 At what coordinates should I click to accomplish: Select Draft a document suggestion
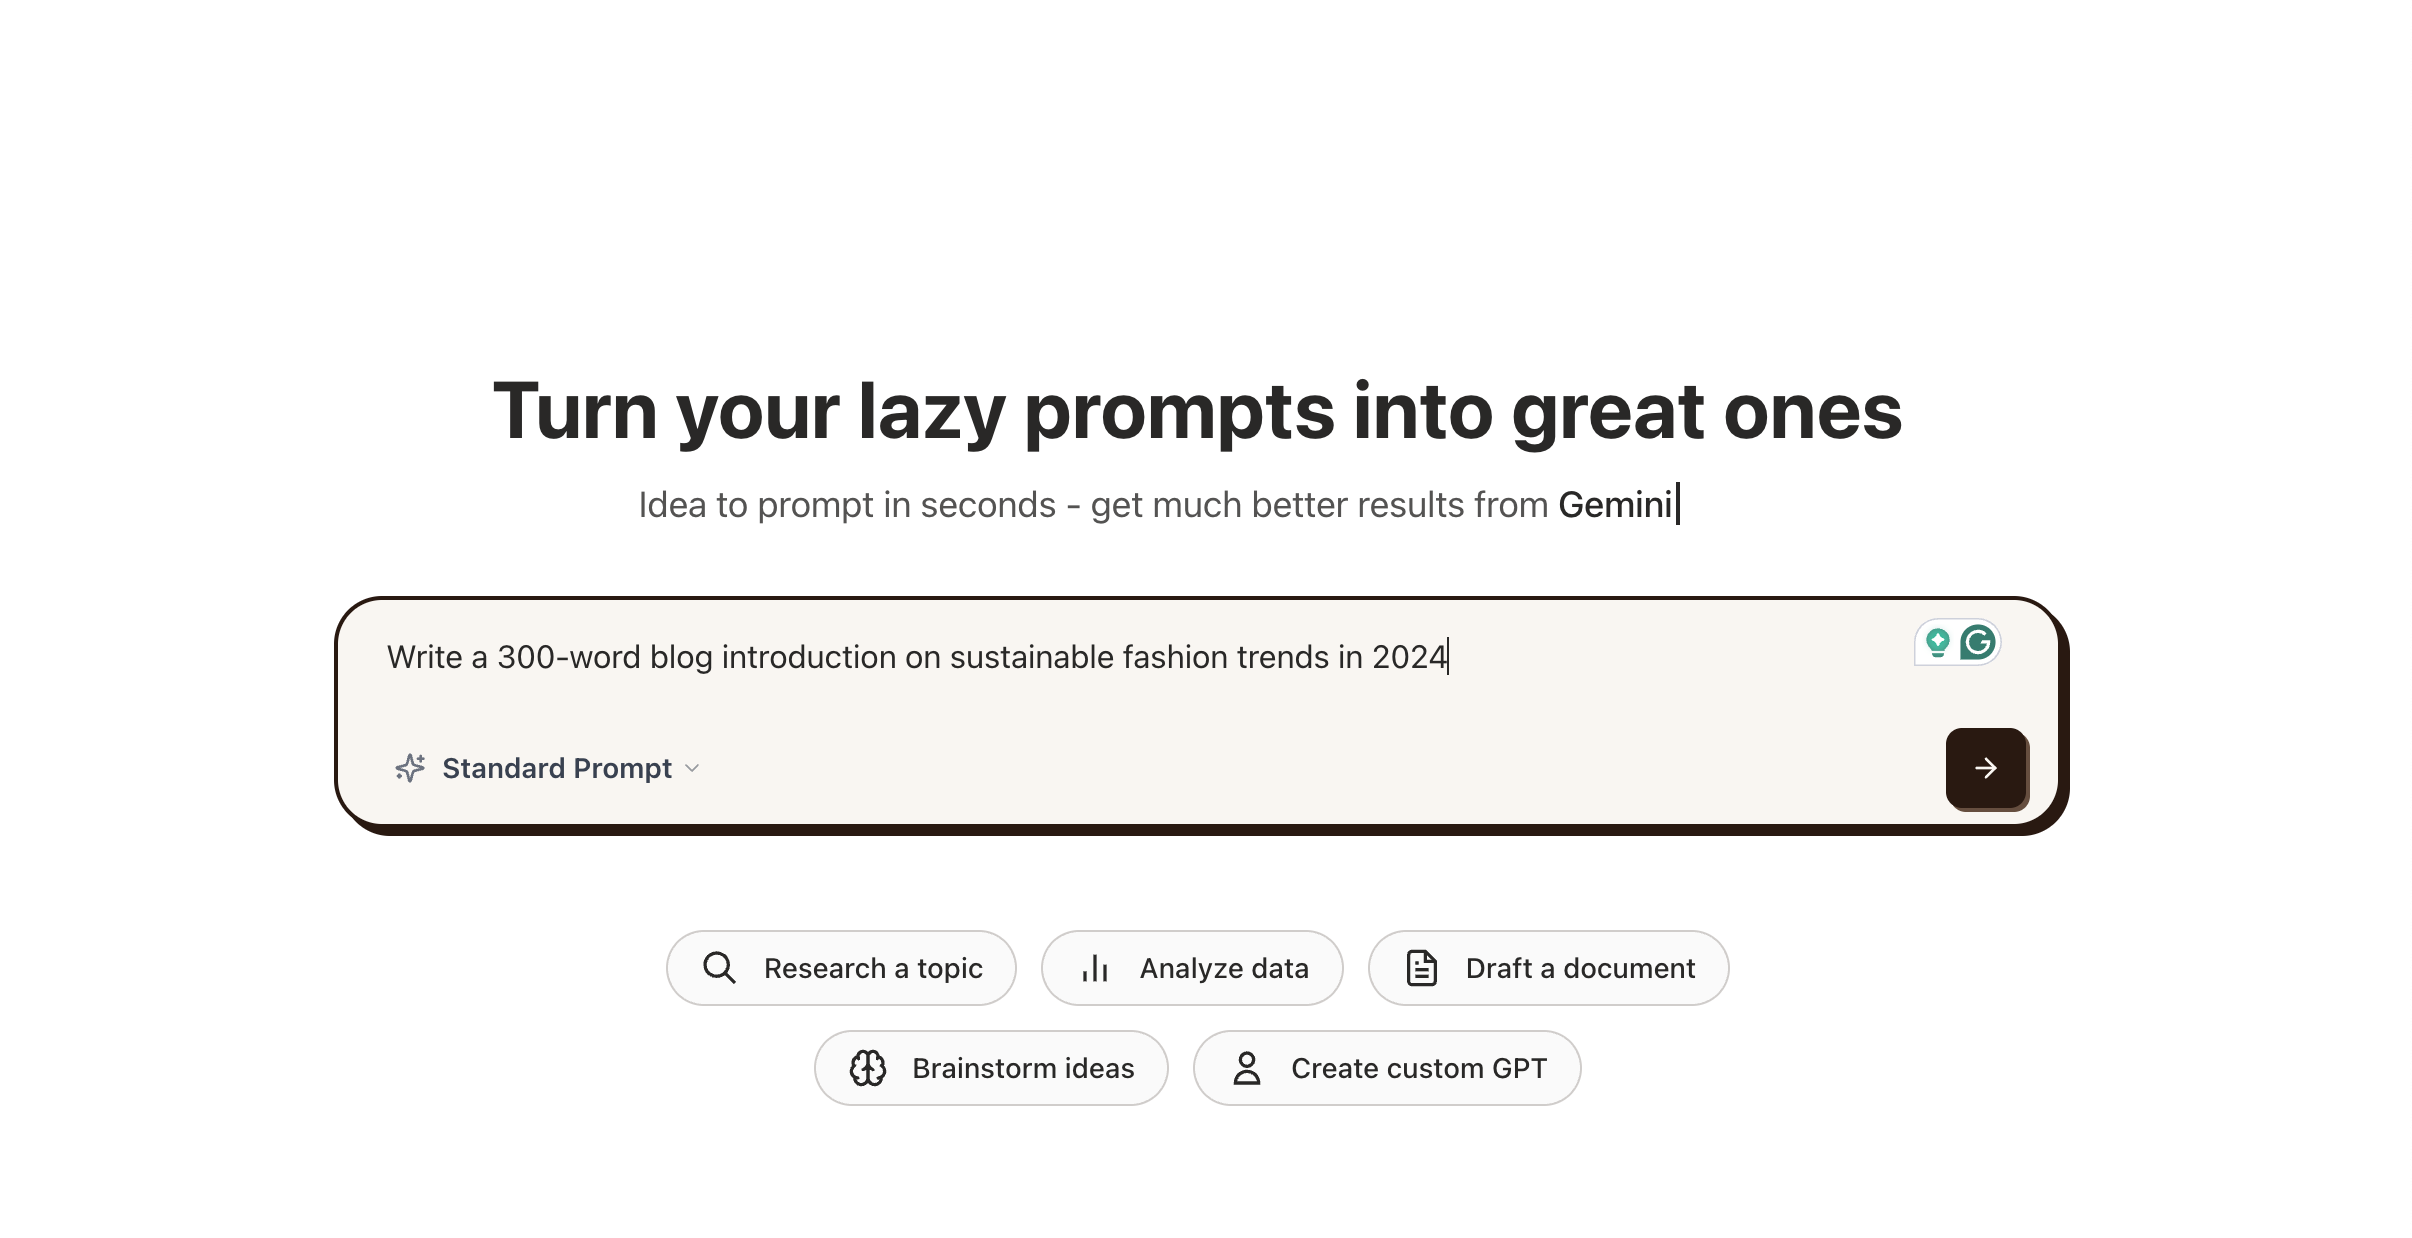tap(1548, 968)
